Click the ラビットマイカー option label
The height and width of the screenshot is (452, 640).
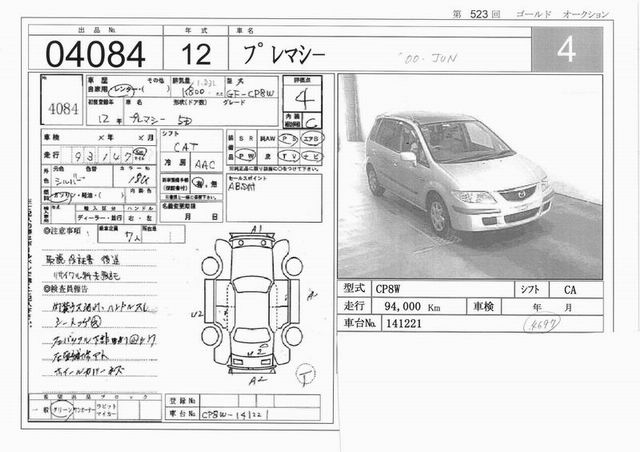click(x=106, y=410)
